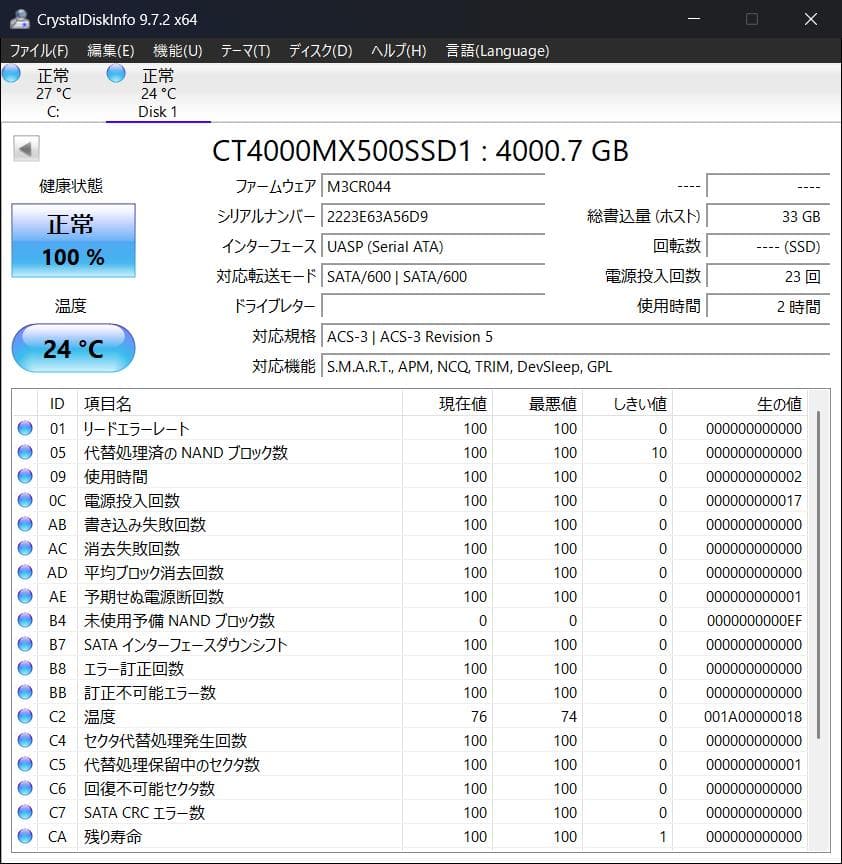
Task: Click the 24 °C temperature gauge
Action: 72,348
